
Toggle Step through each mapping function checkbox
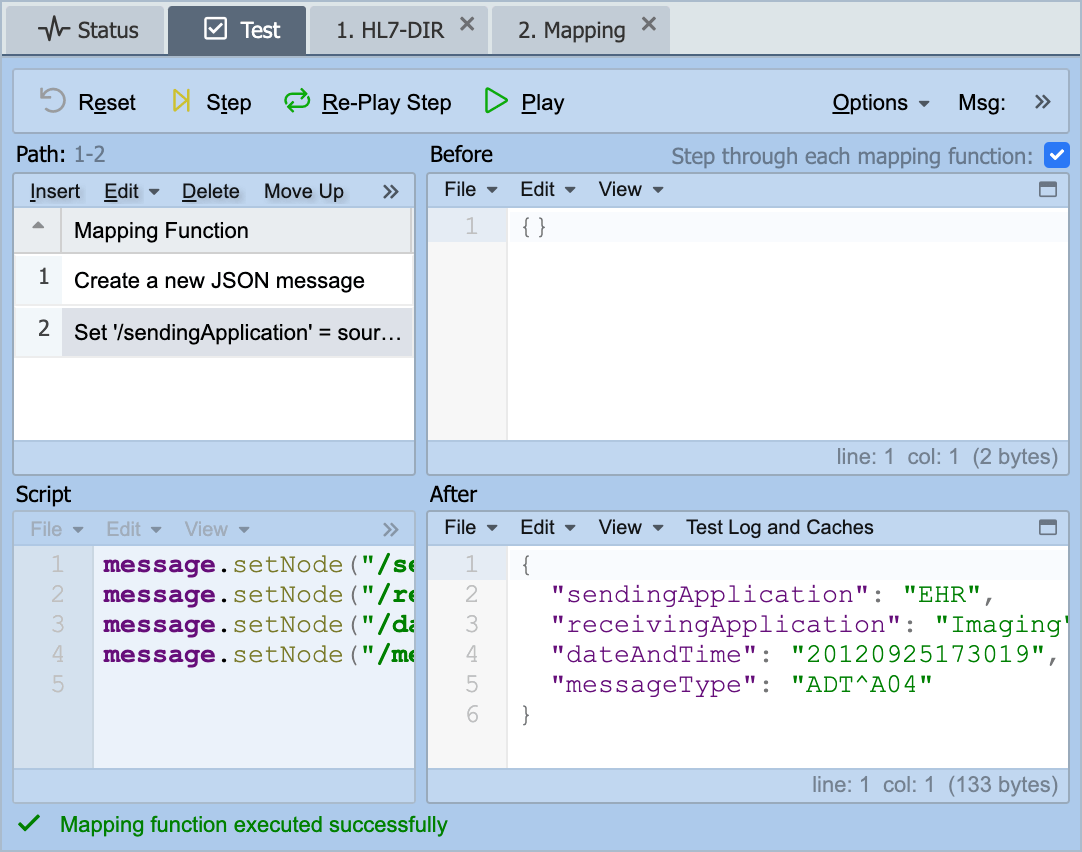tap(1056, 155)
